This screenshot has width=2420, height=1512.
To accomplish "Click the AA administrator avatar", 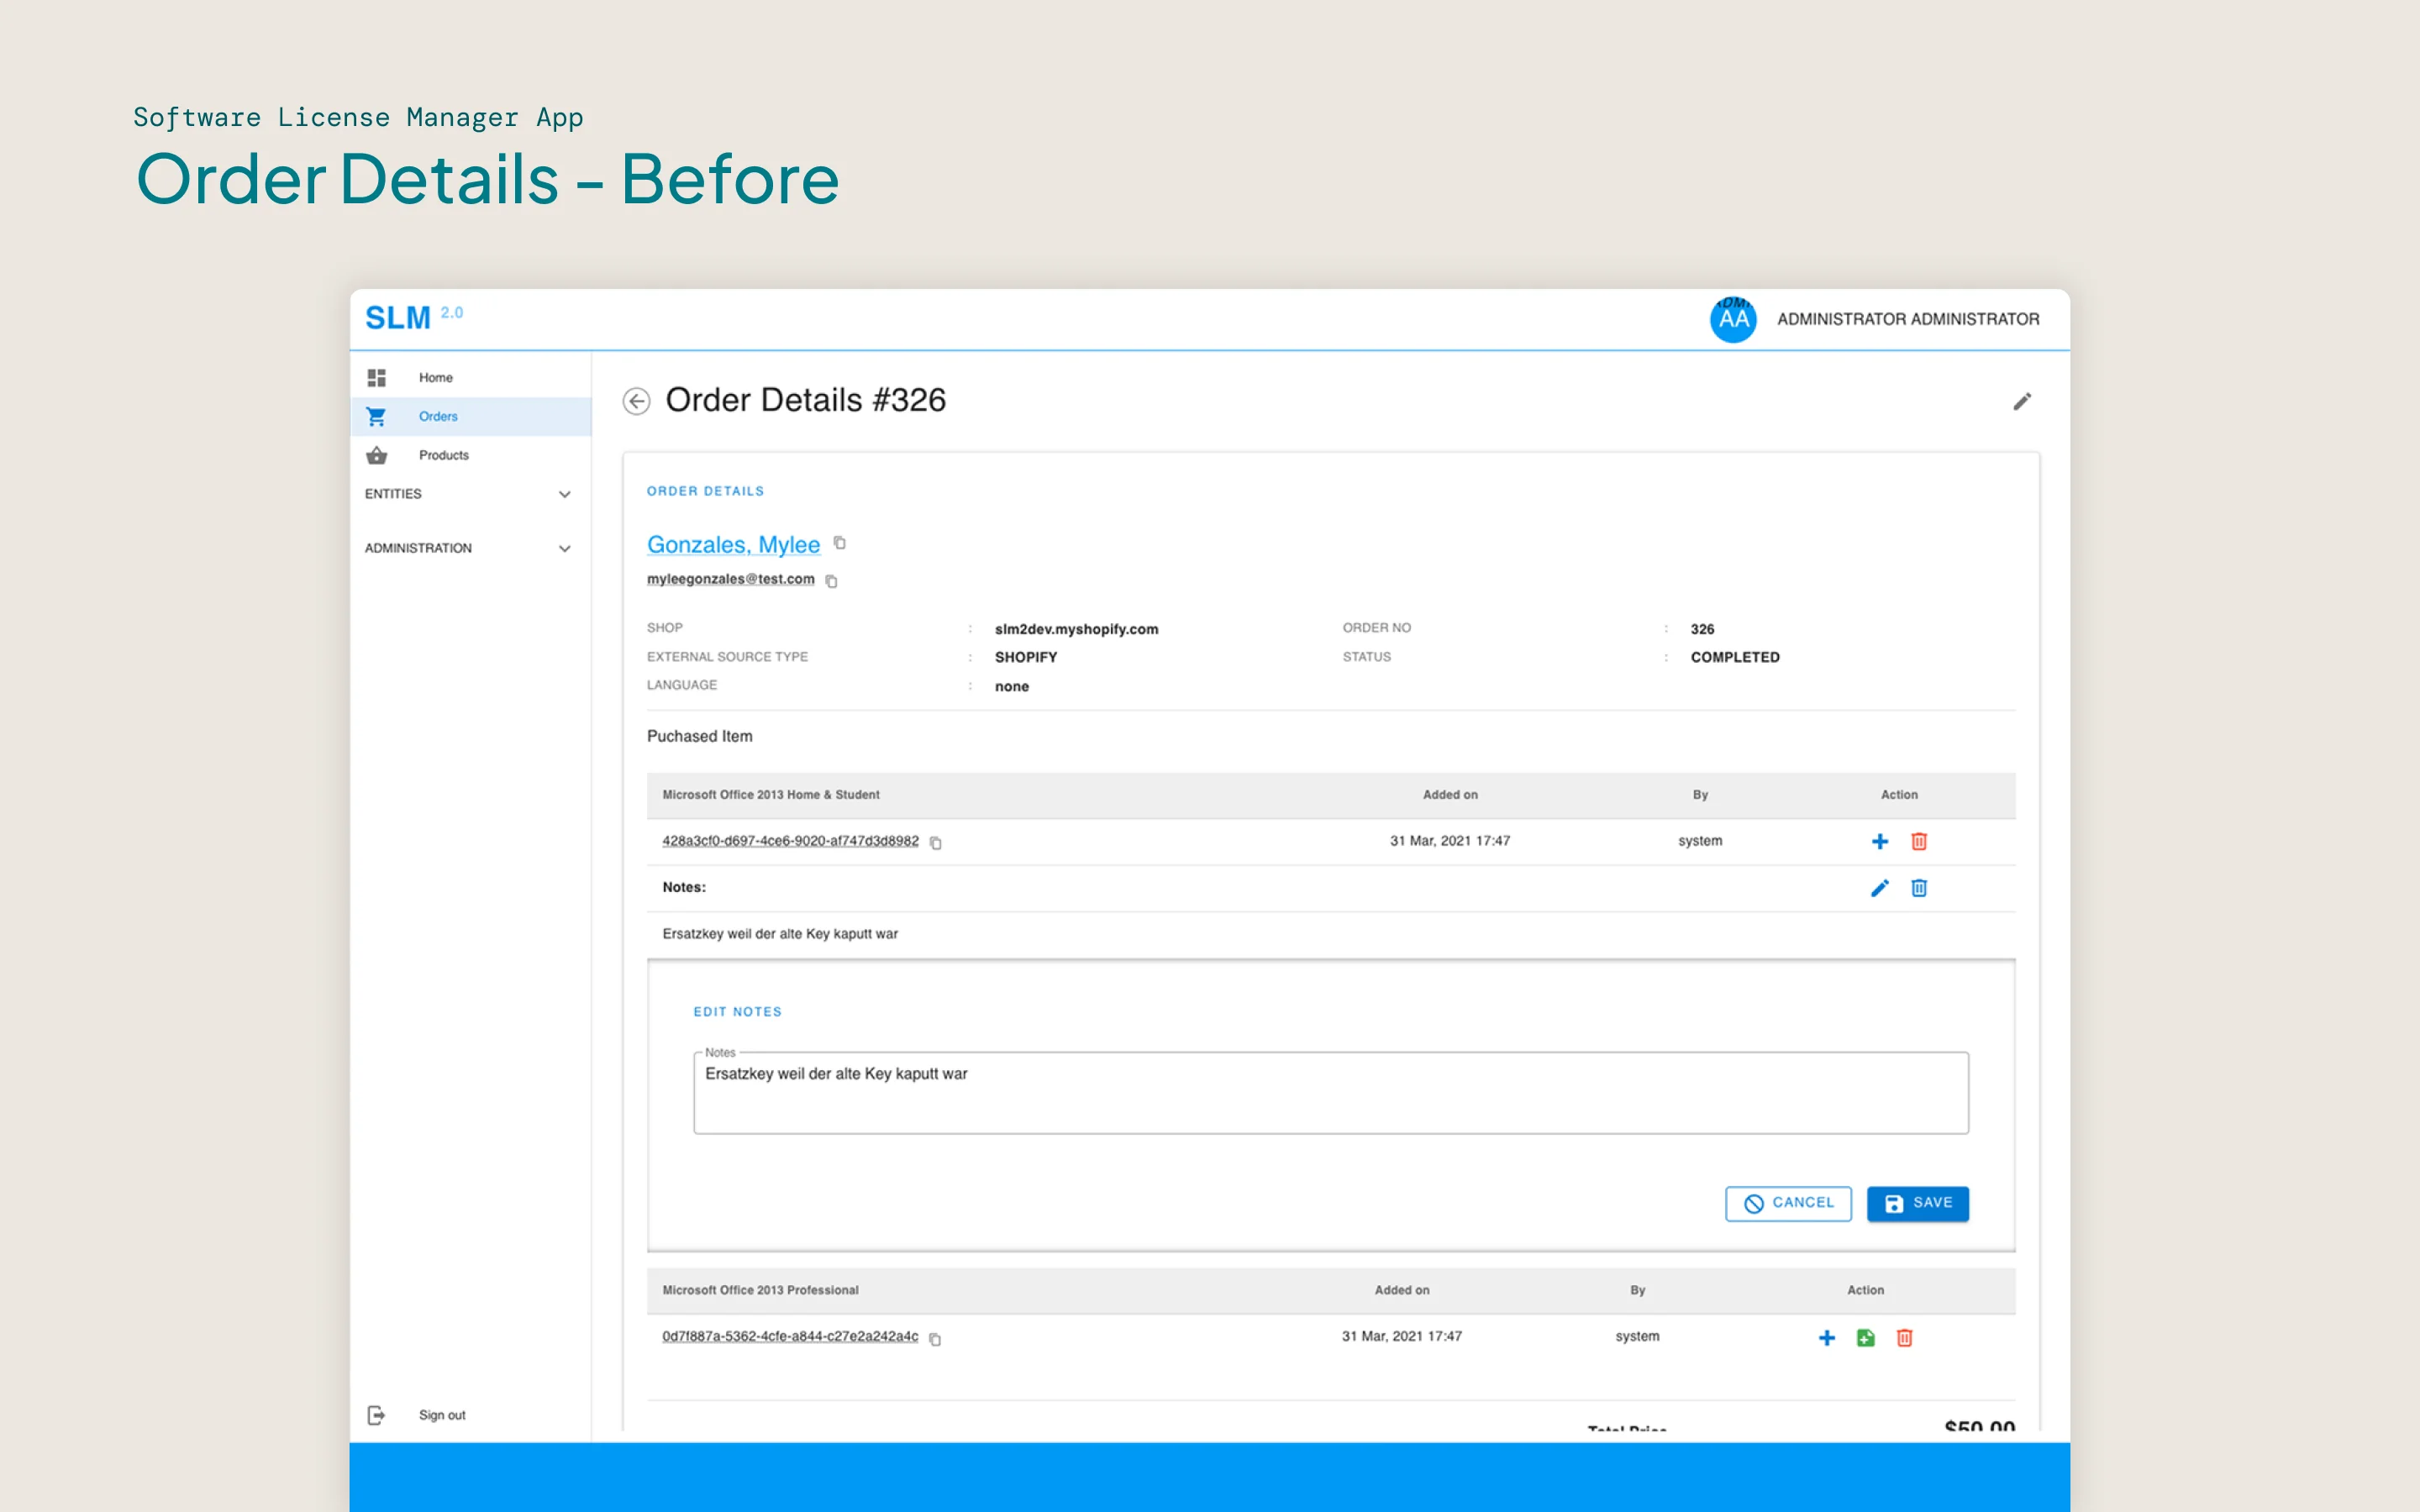I will tap(1733, 319).
